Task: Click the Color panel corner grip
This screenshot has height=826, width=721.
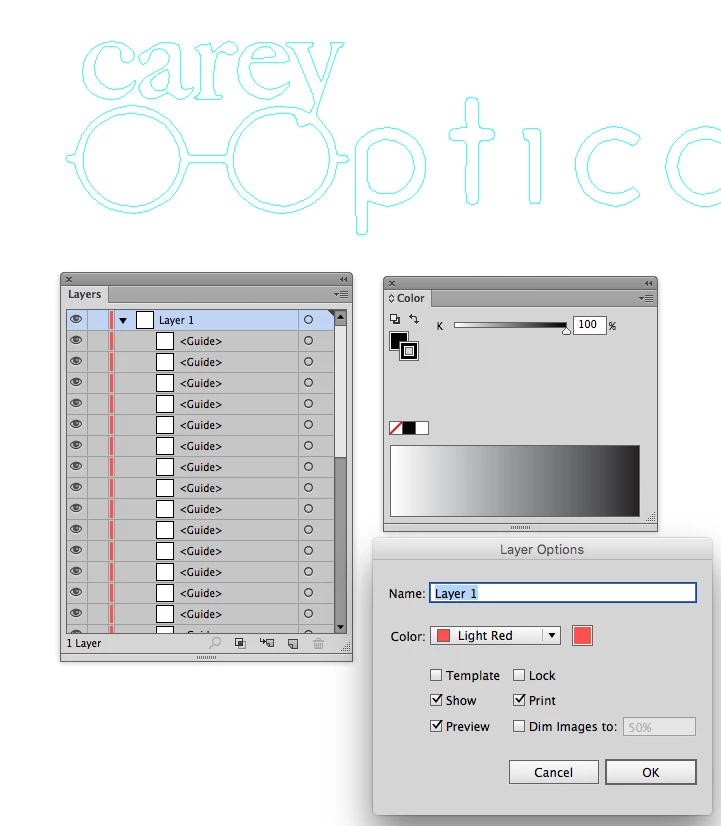Action: [x=651, y=517]
